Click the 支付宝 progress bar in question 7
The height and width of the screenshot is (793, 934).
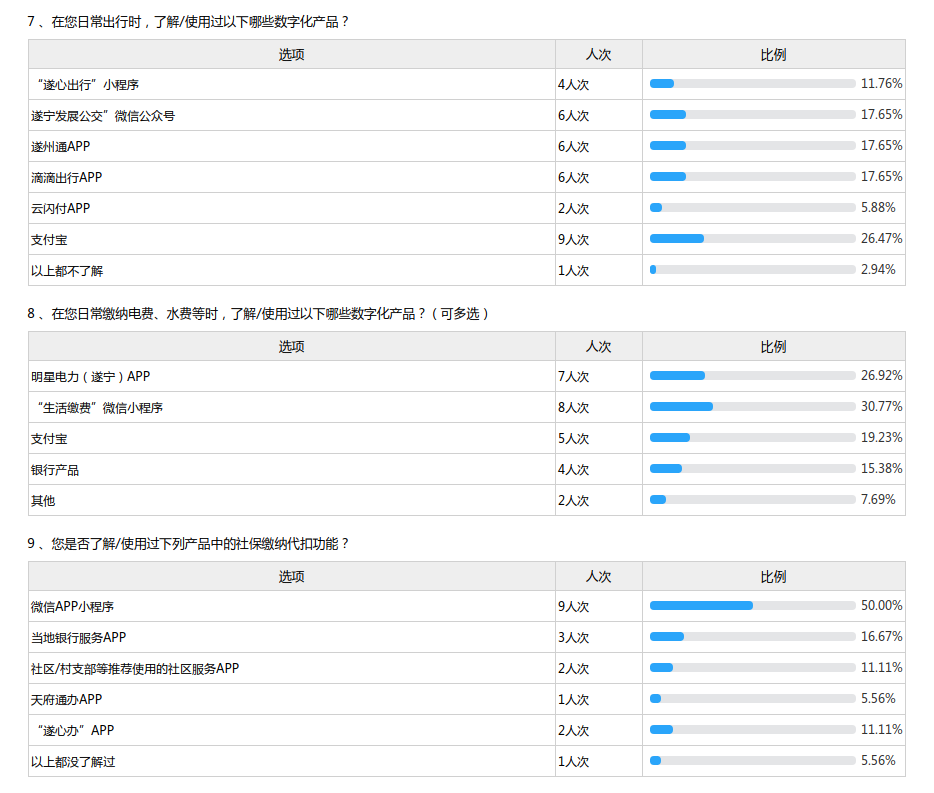(x=752, y=239)
